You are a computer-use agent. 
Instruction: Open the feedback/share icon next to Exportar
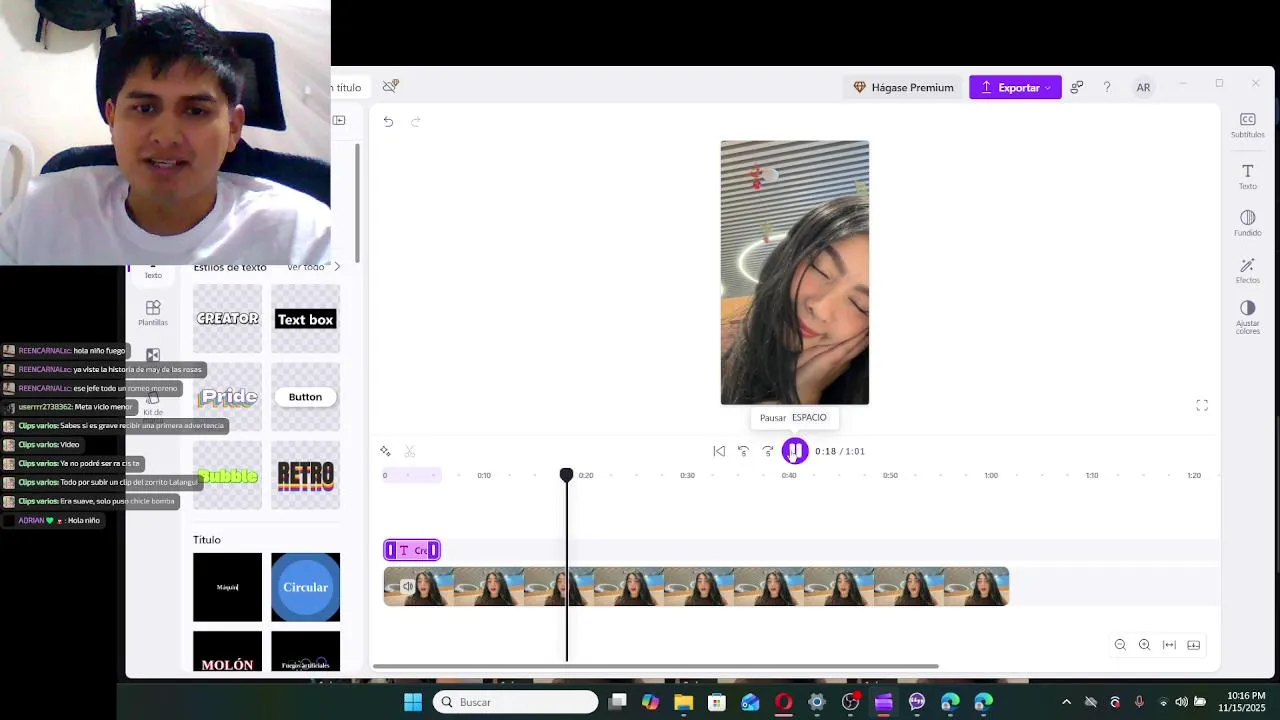pyautogui.click(x=1076, y=87)
